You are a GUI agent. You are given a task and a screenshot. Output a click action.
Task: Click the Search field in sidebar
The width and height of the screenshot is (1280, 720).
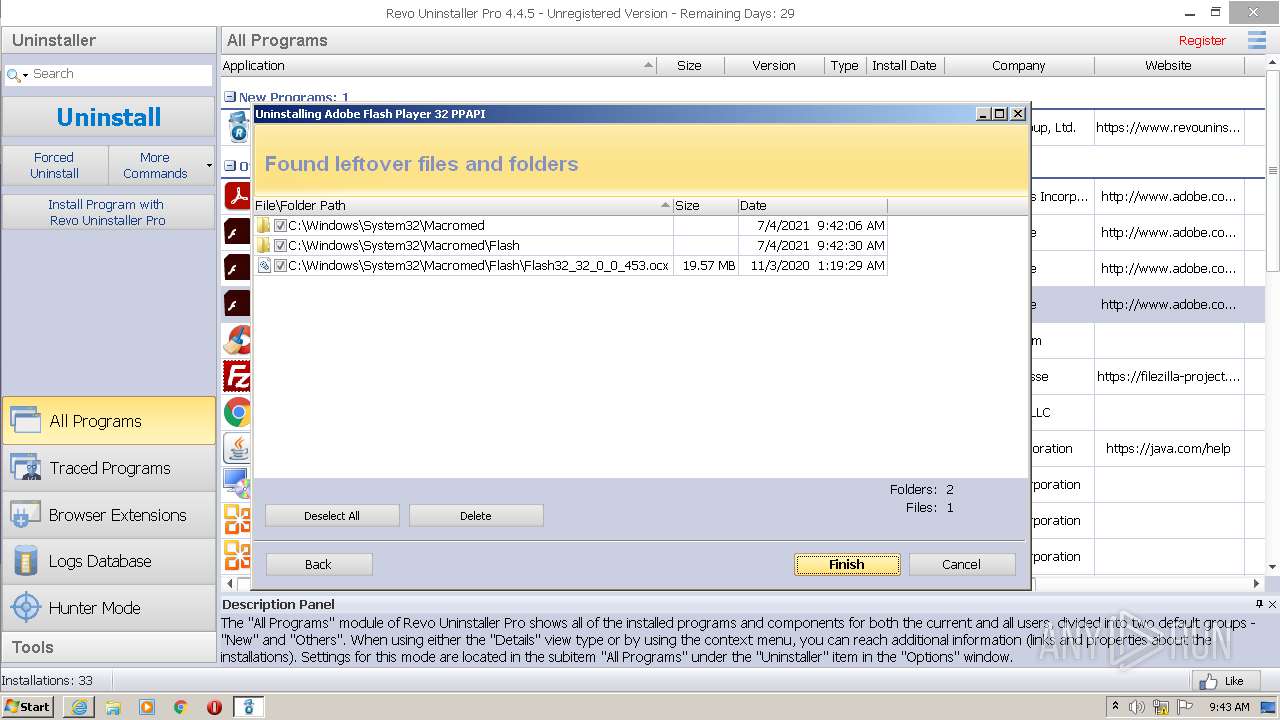pyautogui.click(x=120, y=74)
